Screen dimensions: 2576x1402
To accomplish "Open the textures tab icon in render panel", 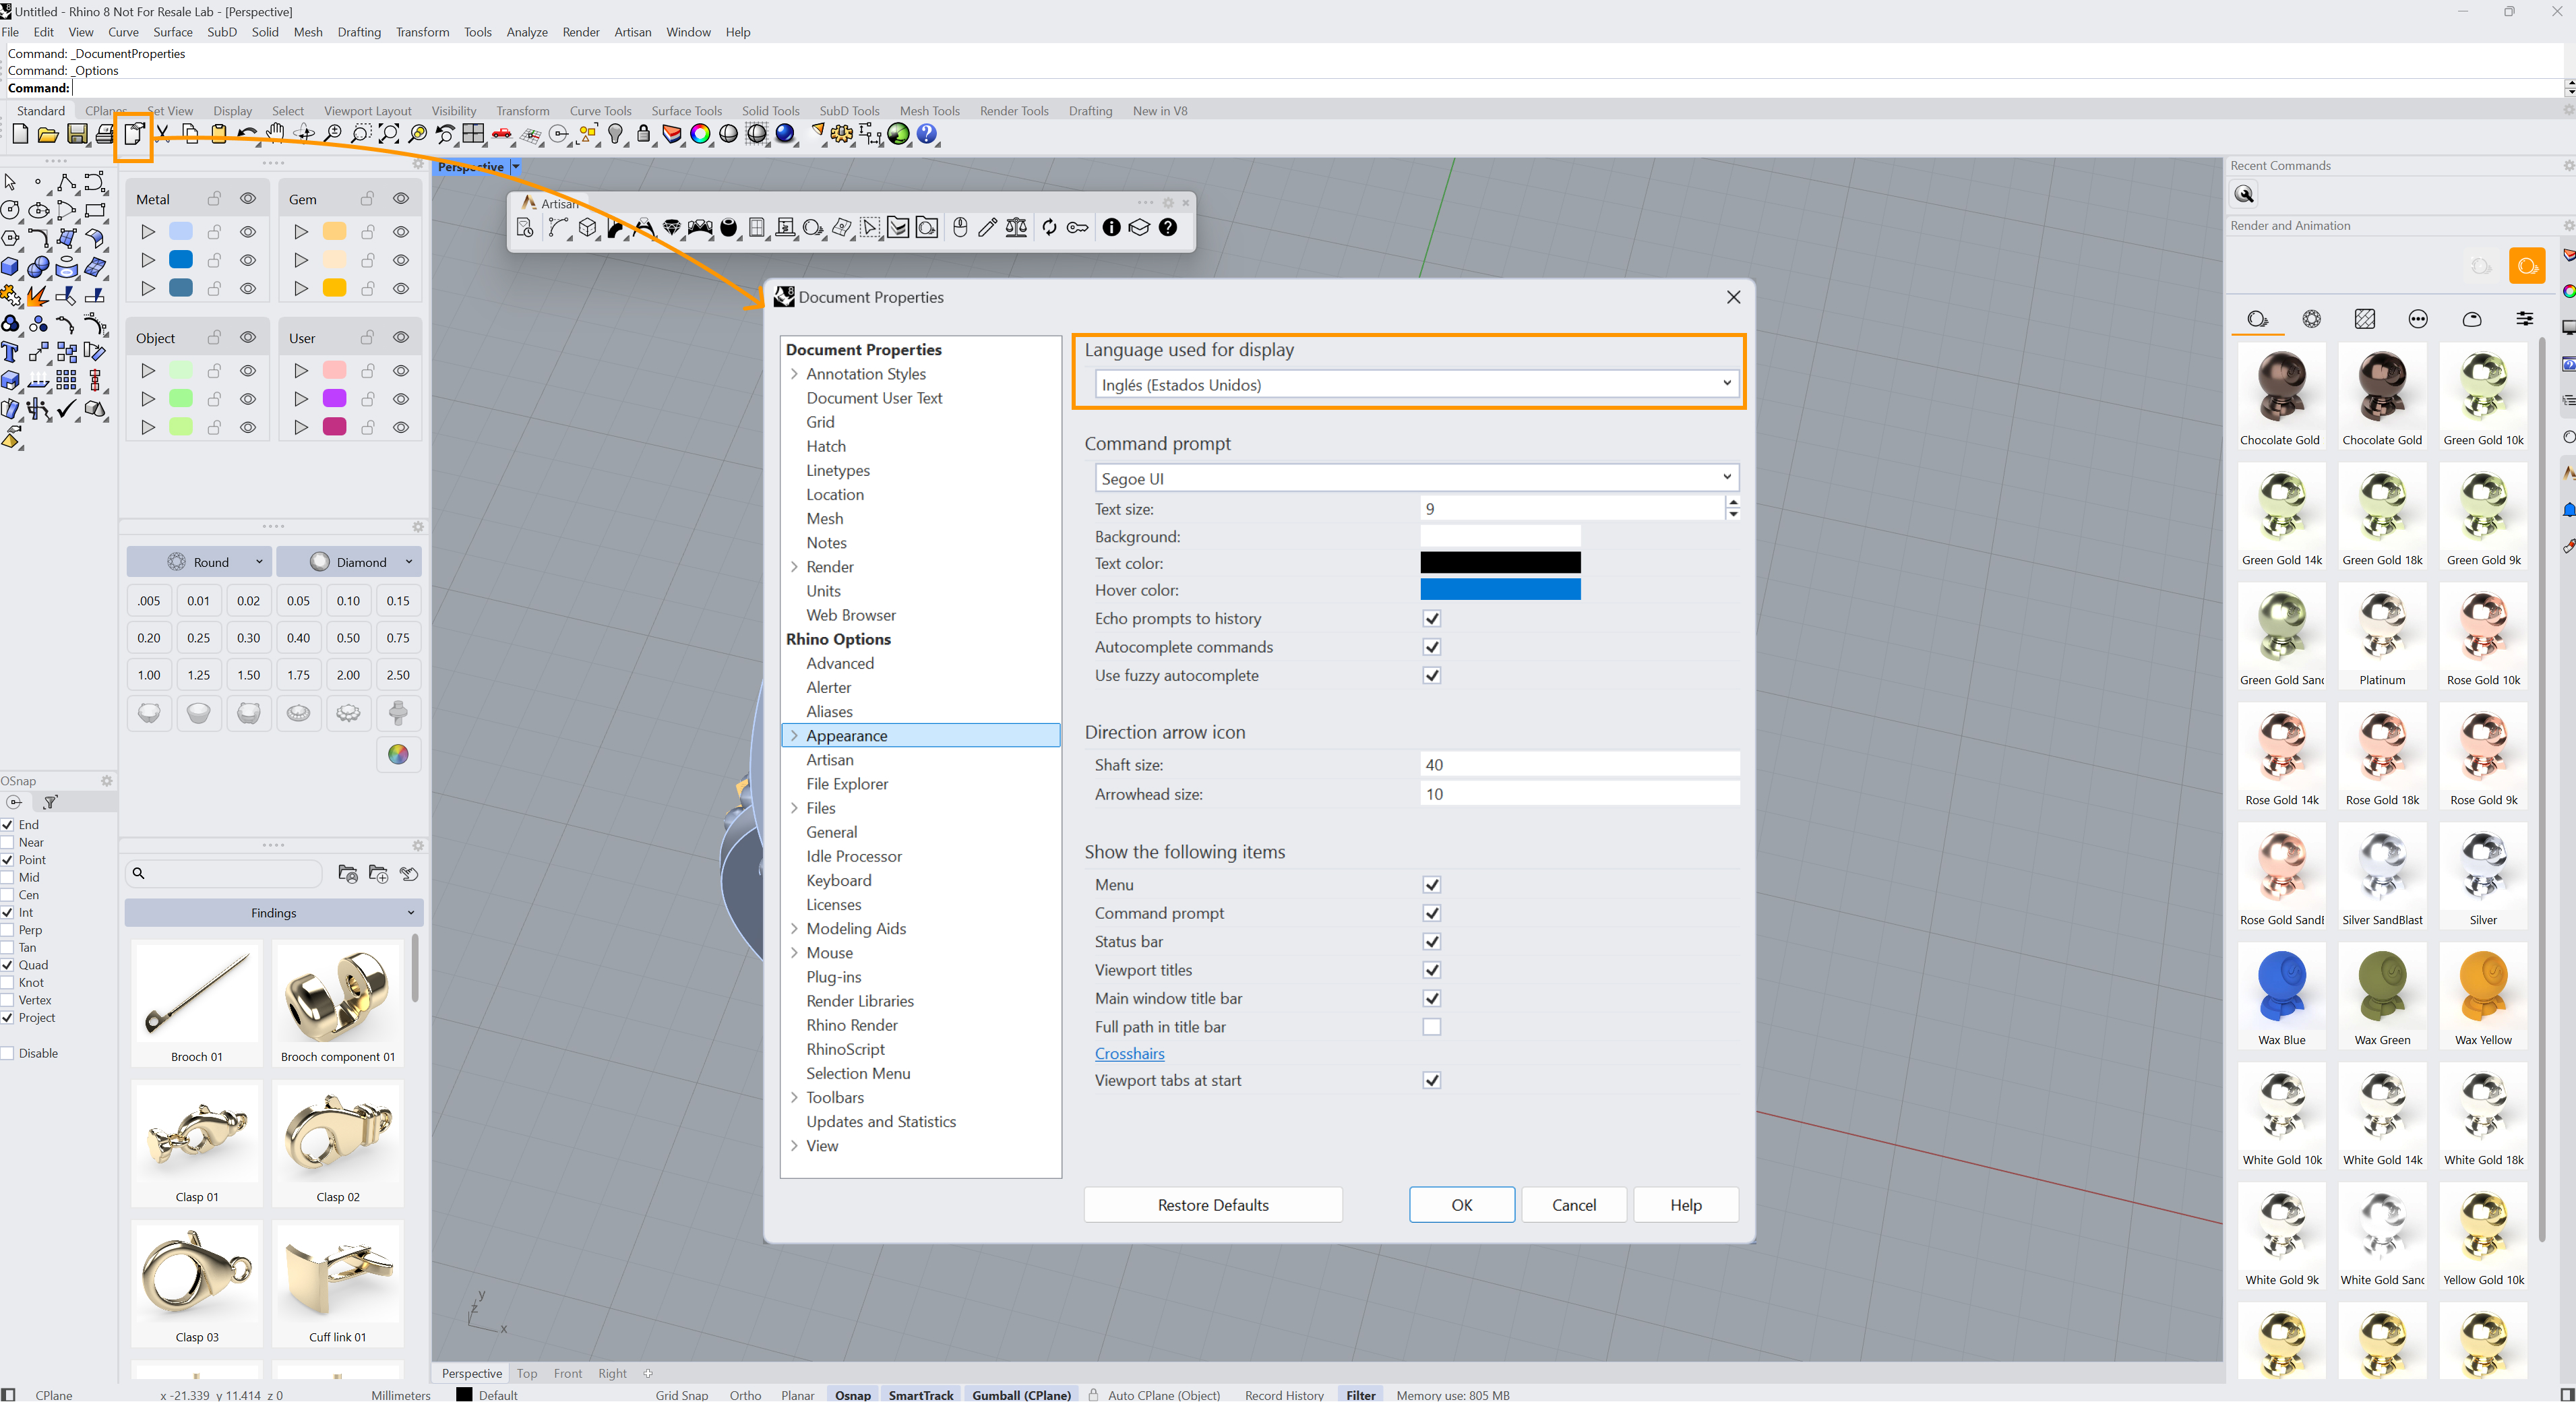I will 2365,319.
